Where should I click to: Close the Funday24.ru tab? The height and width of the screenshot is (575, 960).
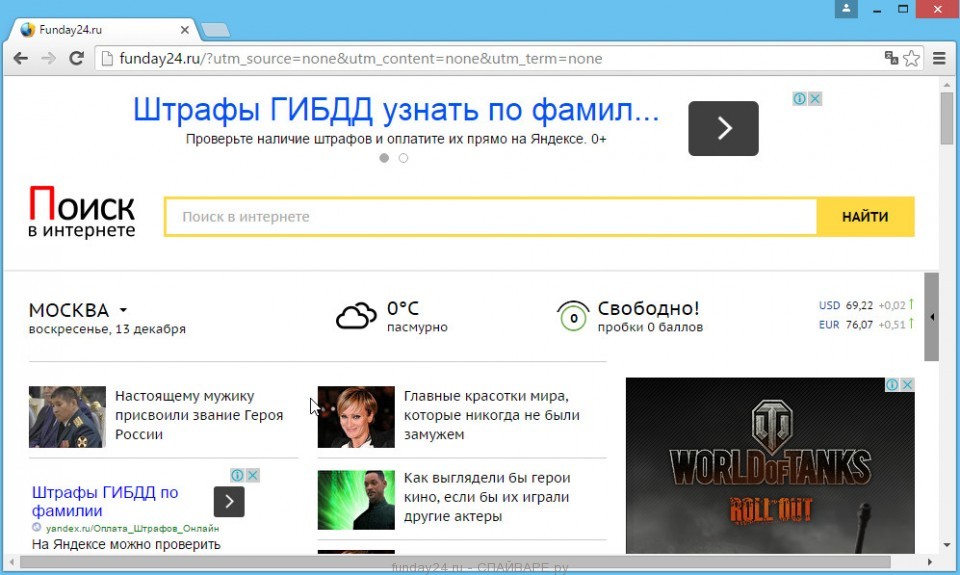185,29
